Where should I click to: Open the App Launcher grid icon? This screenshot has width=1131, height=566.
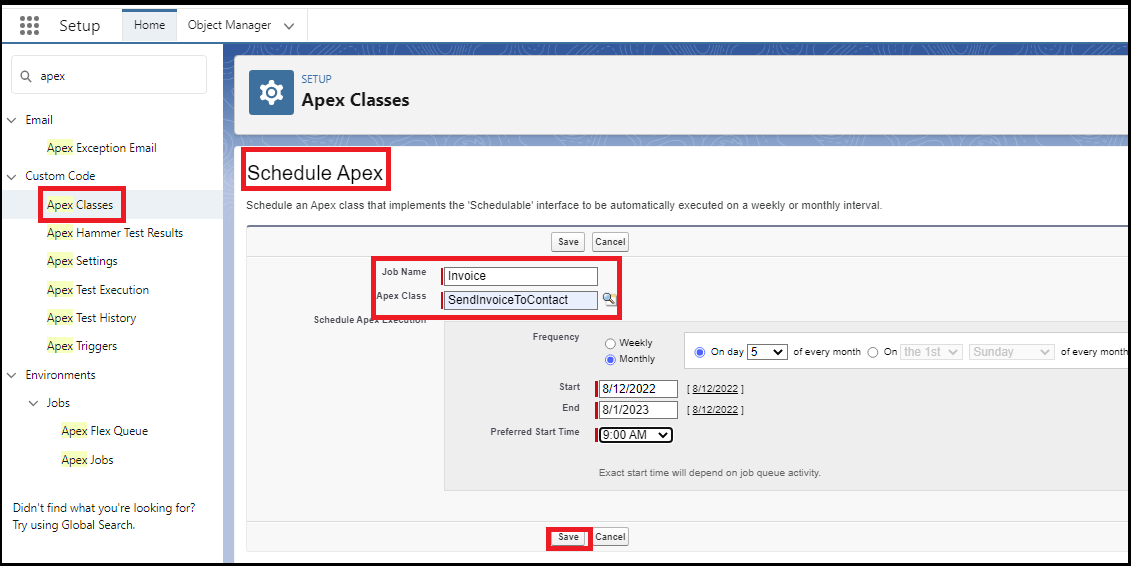30,25
